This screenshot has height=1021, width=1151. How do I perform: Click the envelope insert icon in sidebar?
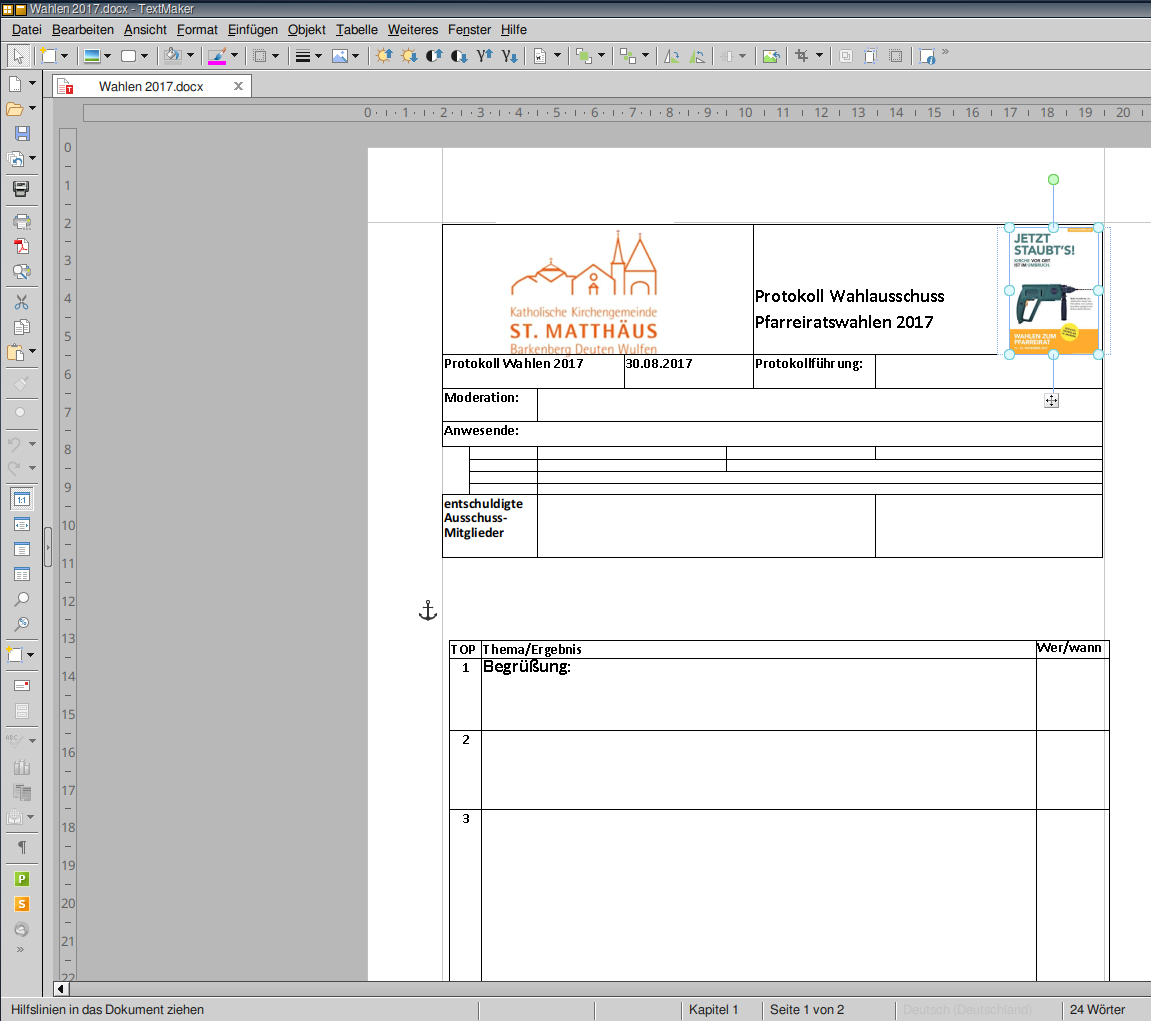point(22,685)
